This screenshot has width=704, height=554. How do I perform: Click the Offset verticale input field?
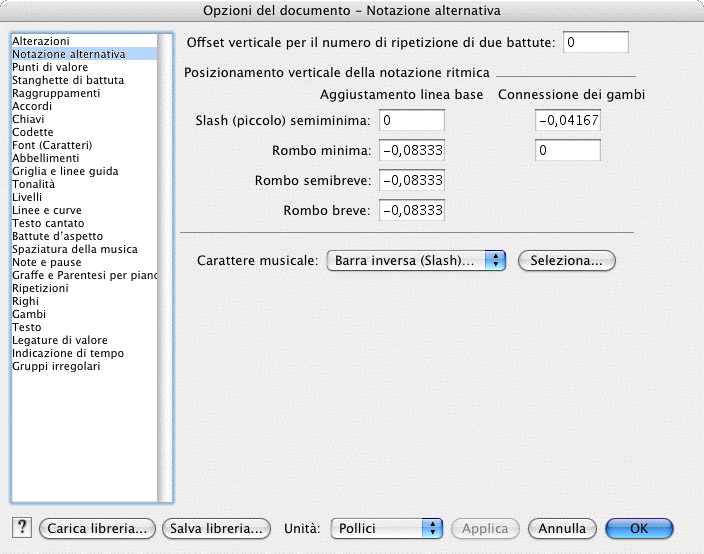[x=596, y=42]
